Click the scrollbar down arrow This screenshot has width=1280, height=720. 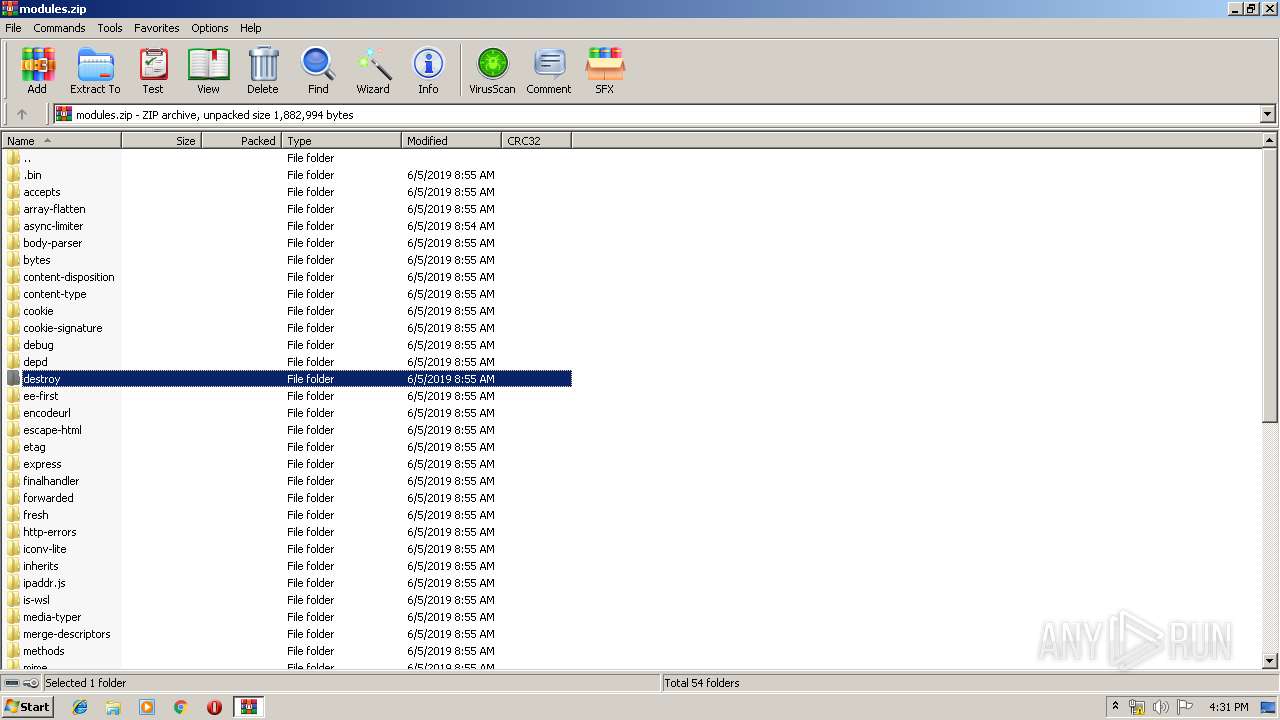[1270, 661]
